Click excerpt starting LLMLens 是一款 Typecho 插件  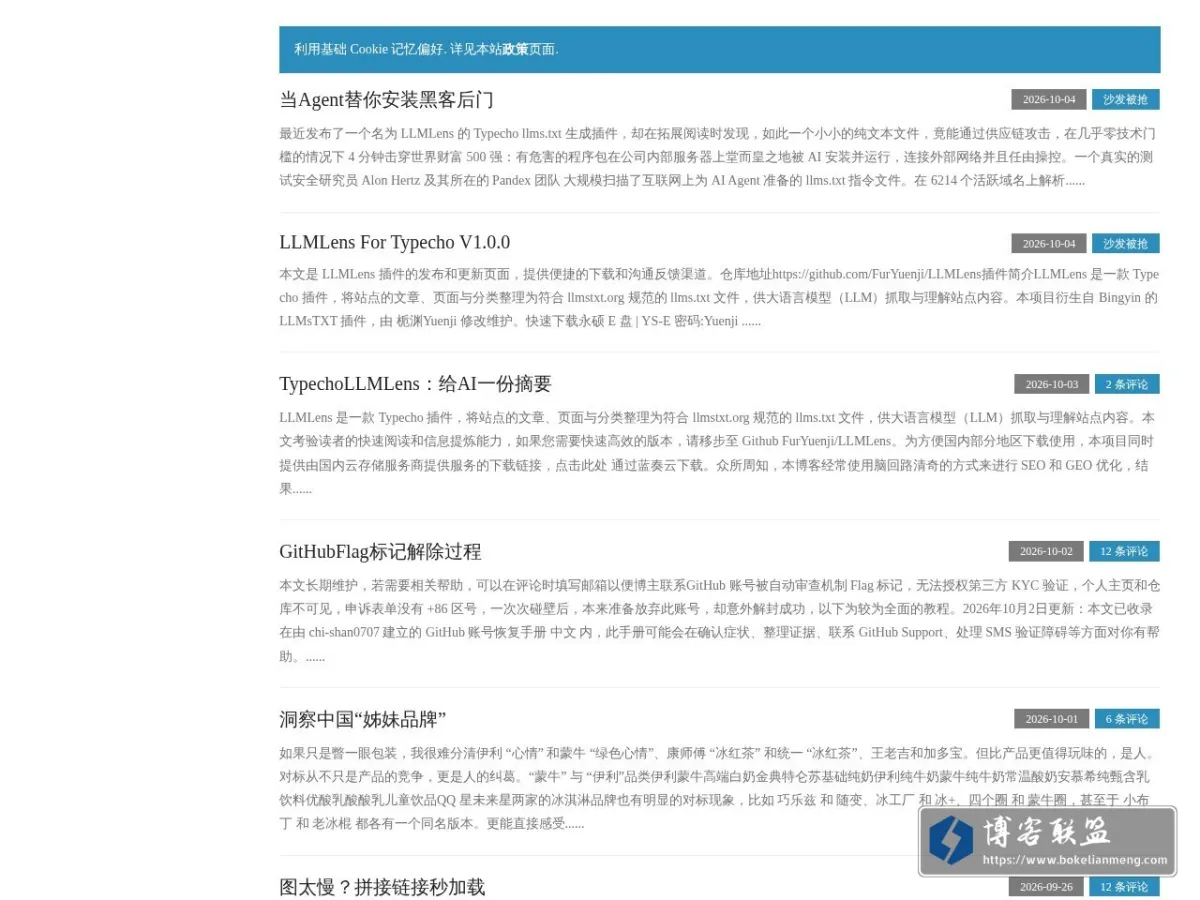pos(718,453)
